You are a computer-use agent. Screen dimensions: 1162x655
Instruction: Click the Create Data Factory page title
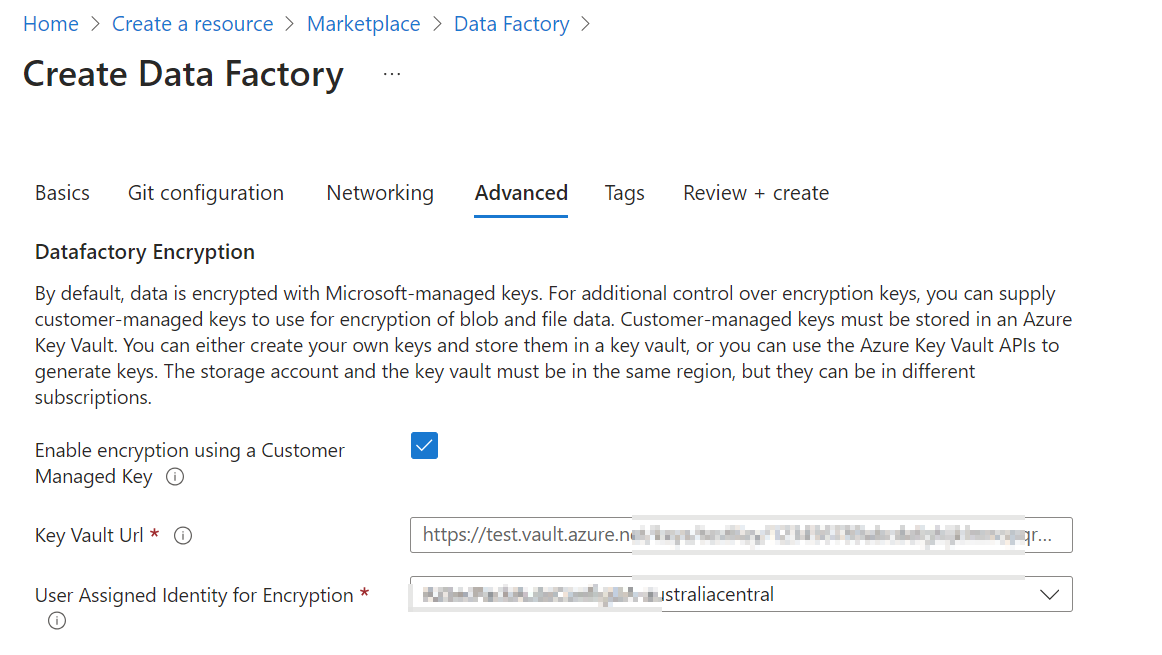click(x=182, y=73)
